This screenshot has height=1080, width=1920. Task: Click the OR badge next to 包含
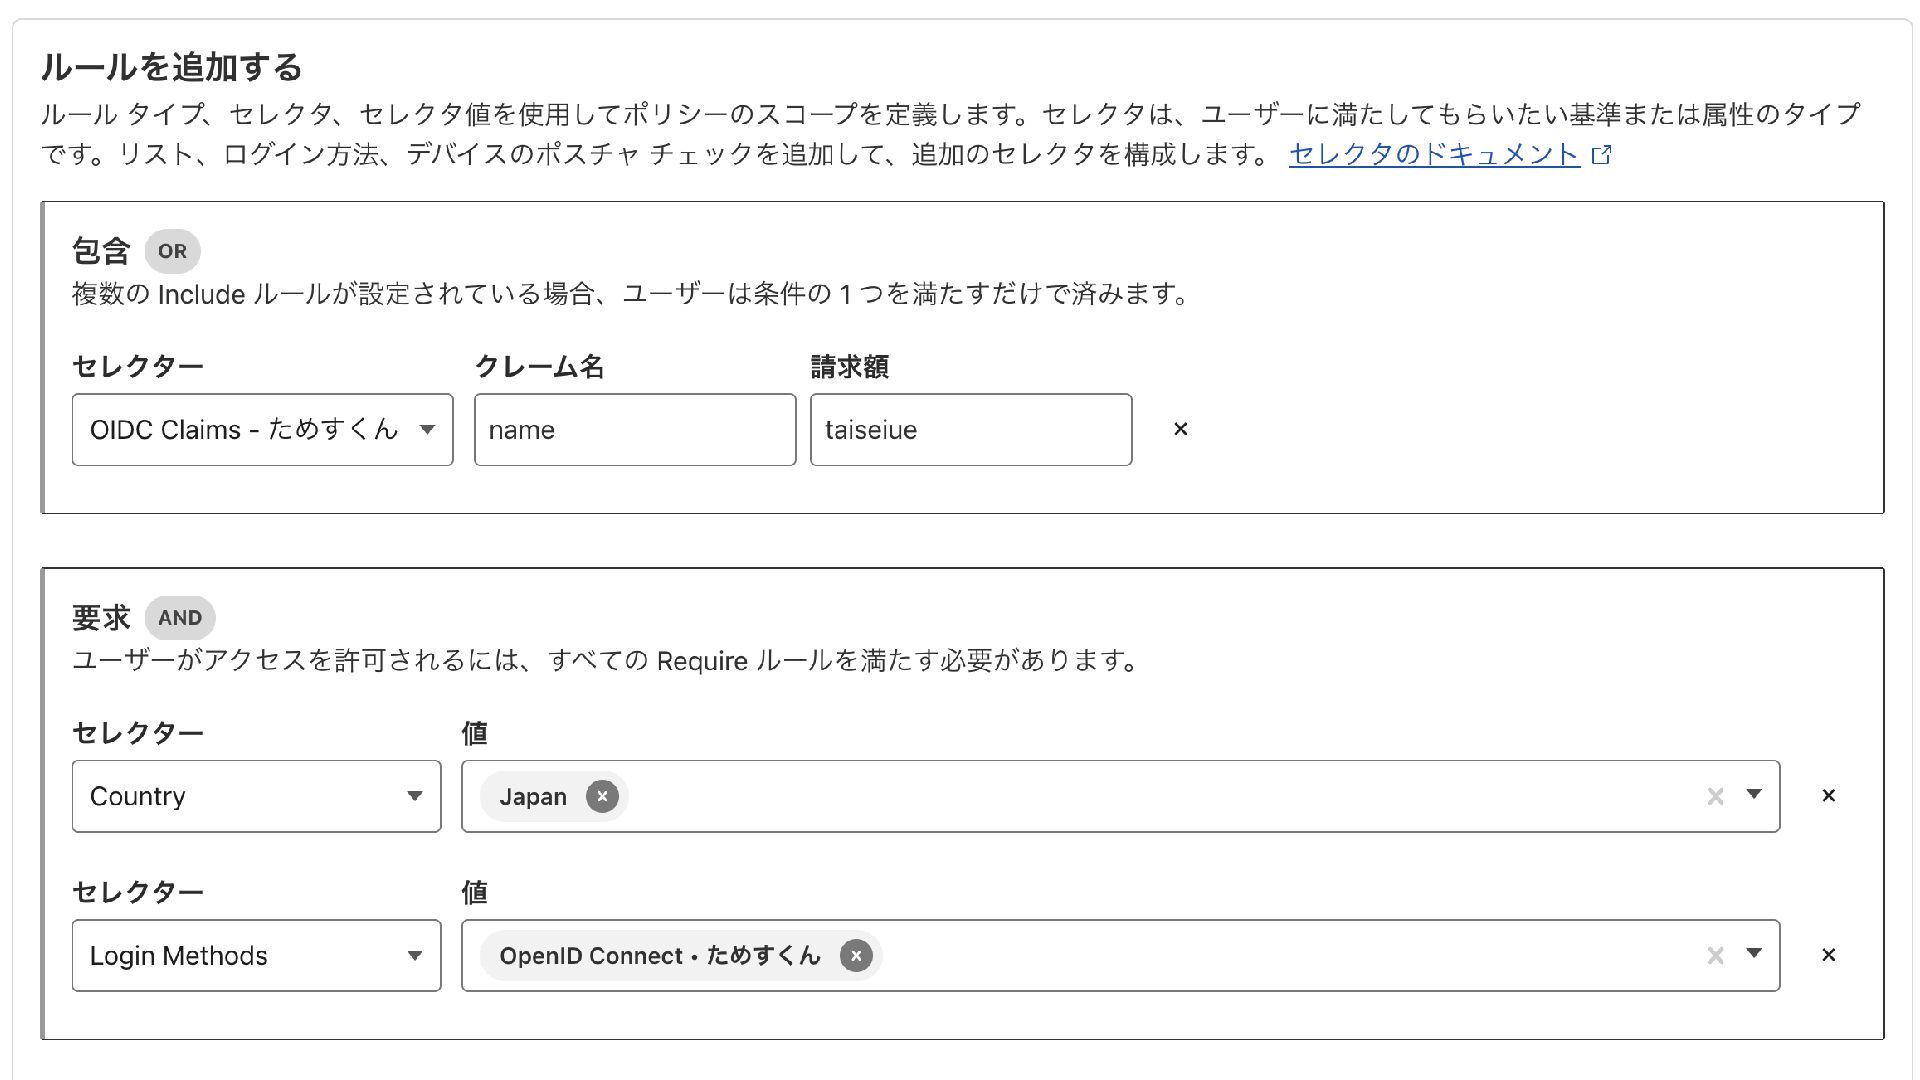pyautogui.click(x=172, y=251)
